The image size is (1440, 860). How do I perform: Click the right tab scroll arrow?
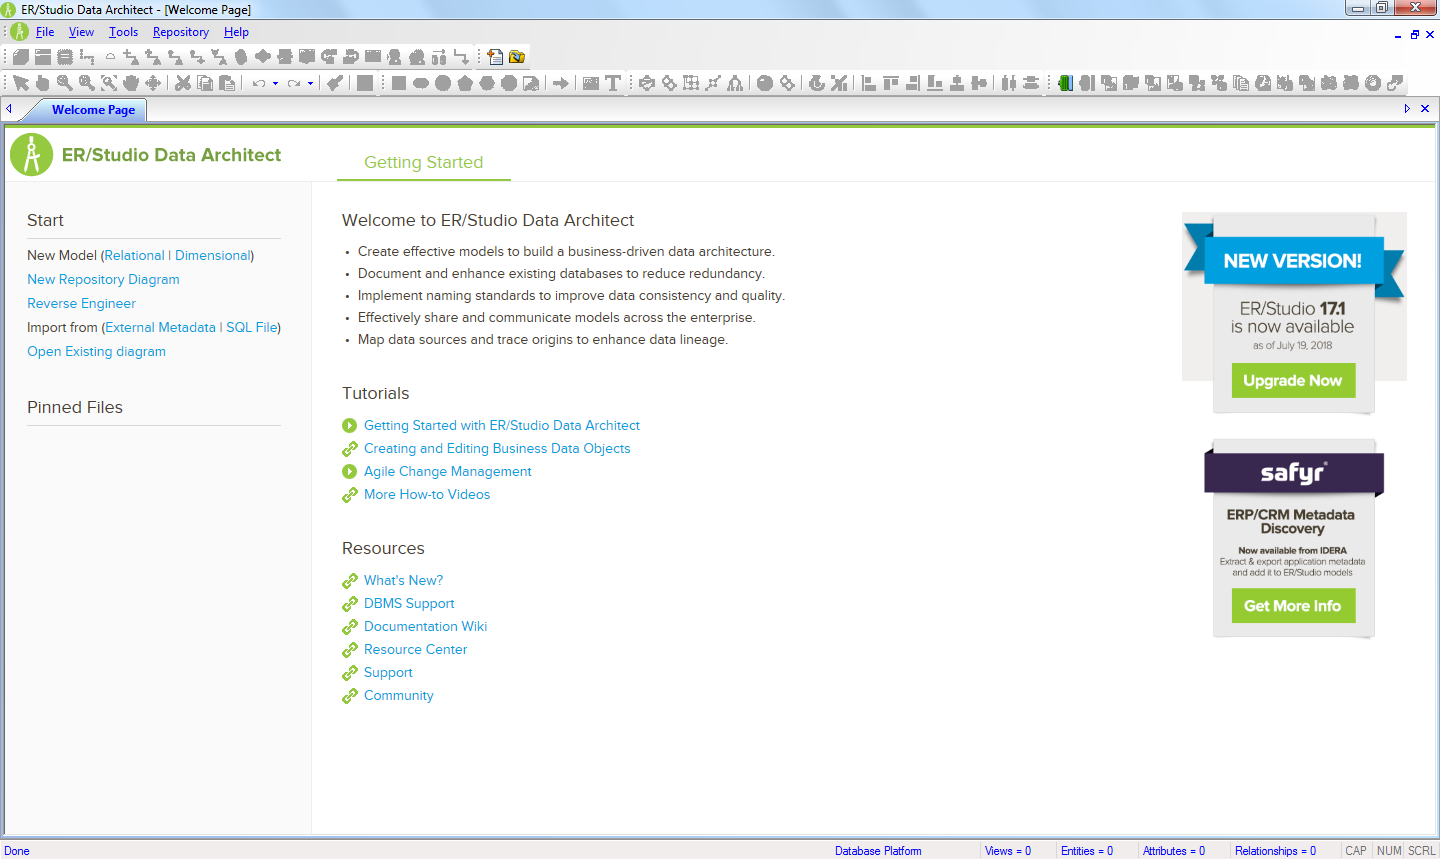tap(1407, 108)
